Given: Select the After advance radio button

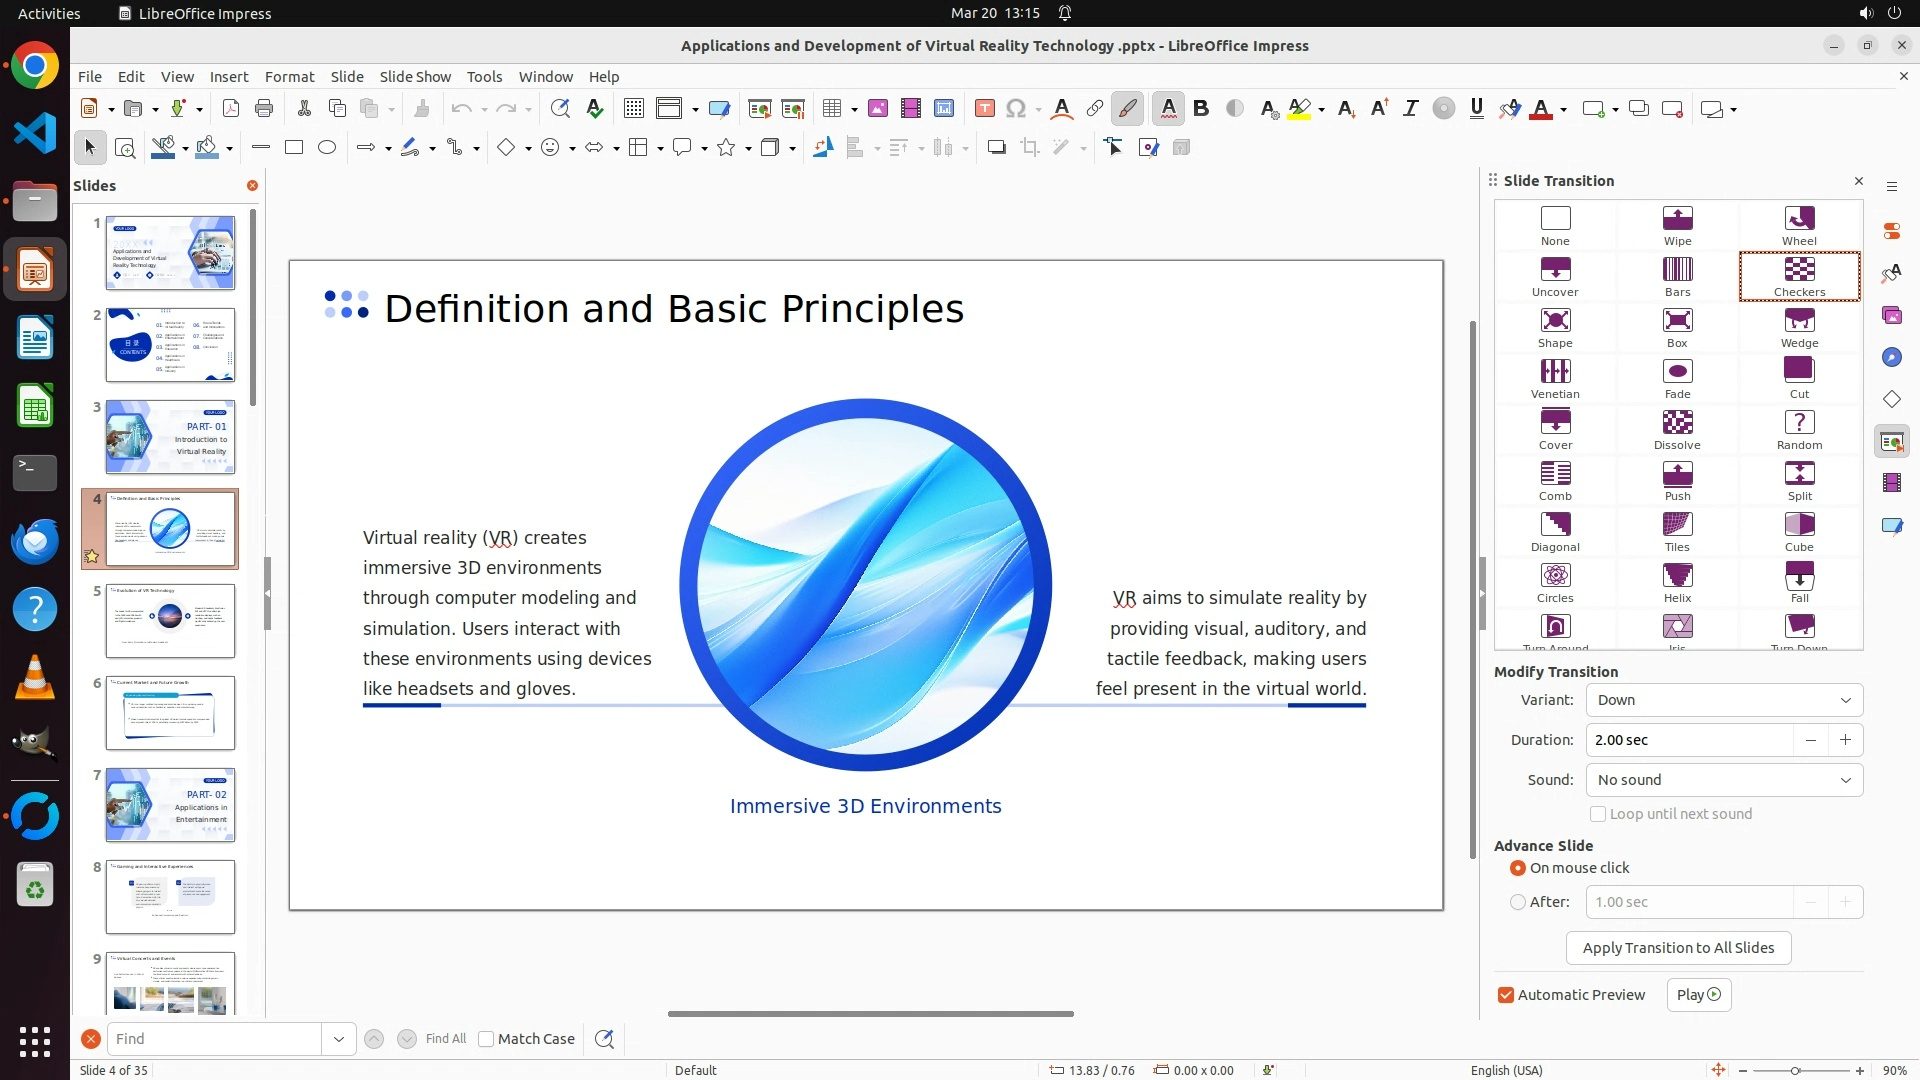Looking at the screenshot, I should tap(1518, 902).
